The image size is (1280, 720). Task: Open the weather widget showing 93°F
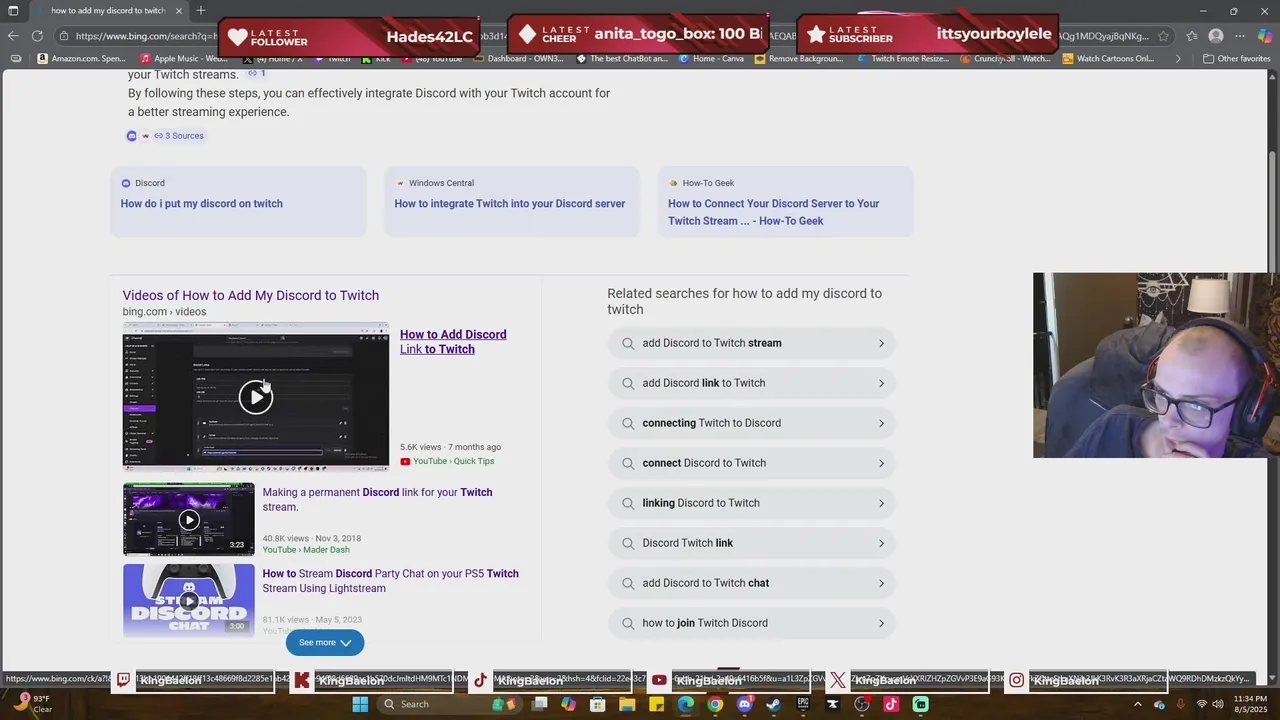[32, 704]
